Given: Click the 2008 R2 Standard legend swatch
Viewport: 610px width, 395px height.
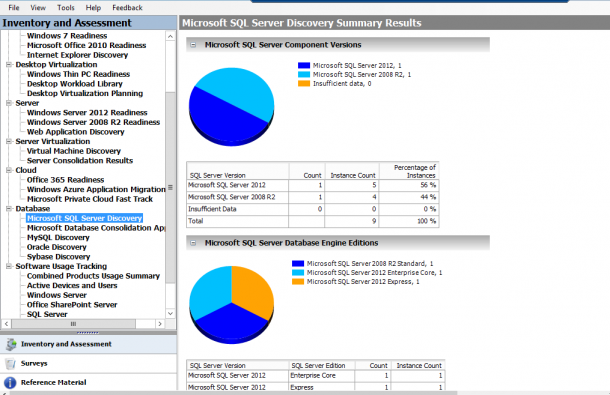Looking at the screenshot, I should tap(298, 263).
